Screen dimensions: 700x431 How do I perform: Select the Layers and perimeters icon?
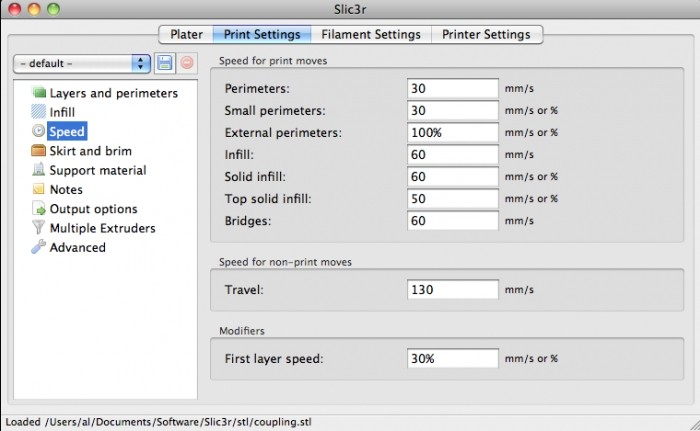39,93
